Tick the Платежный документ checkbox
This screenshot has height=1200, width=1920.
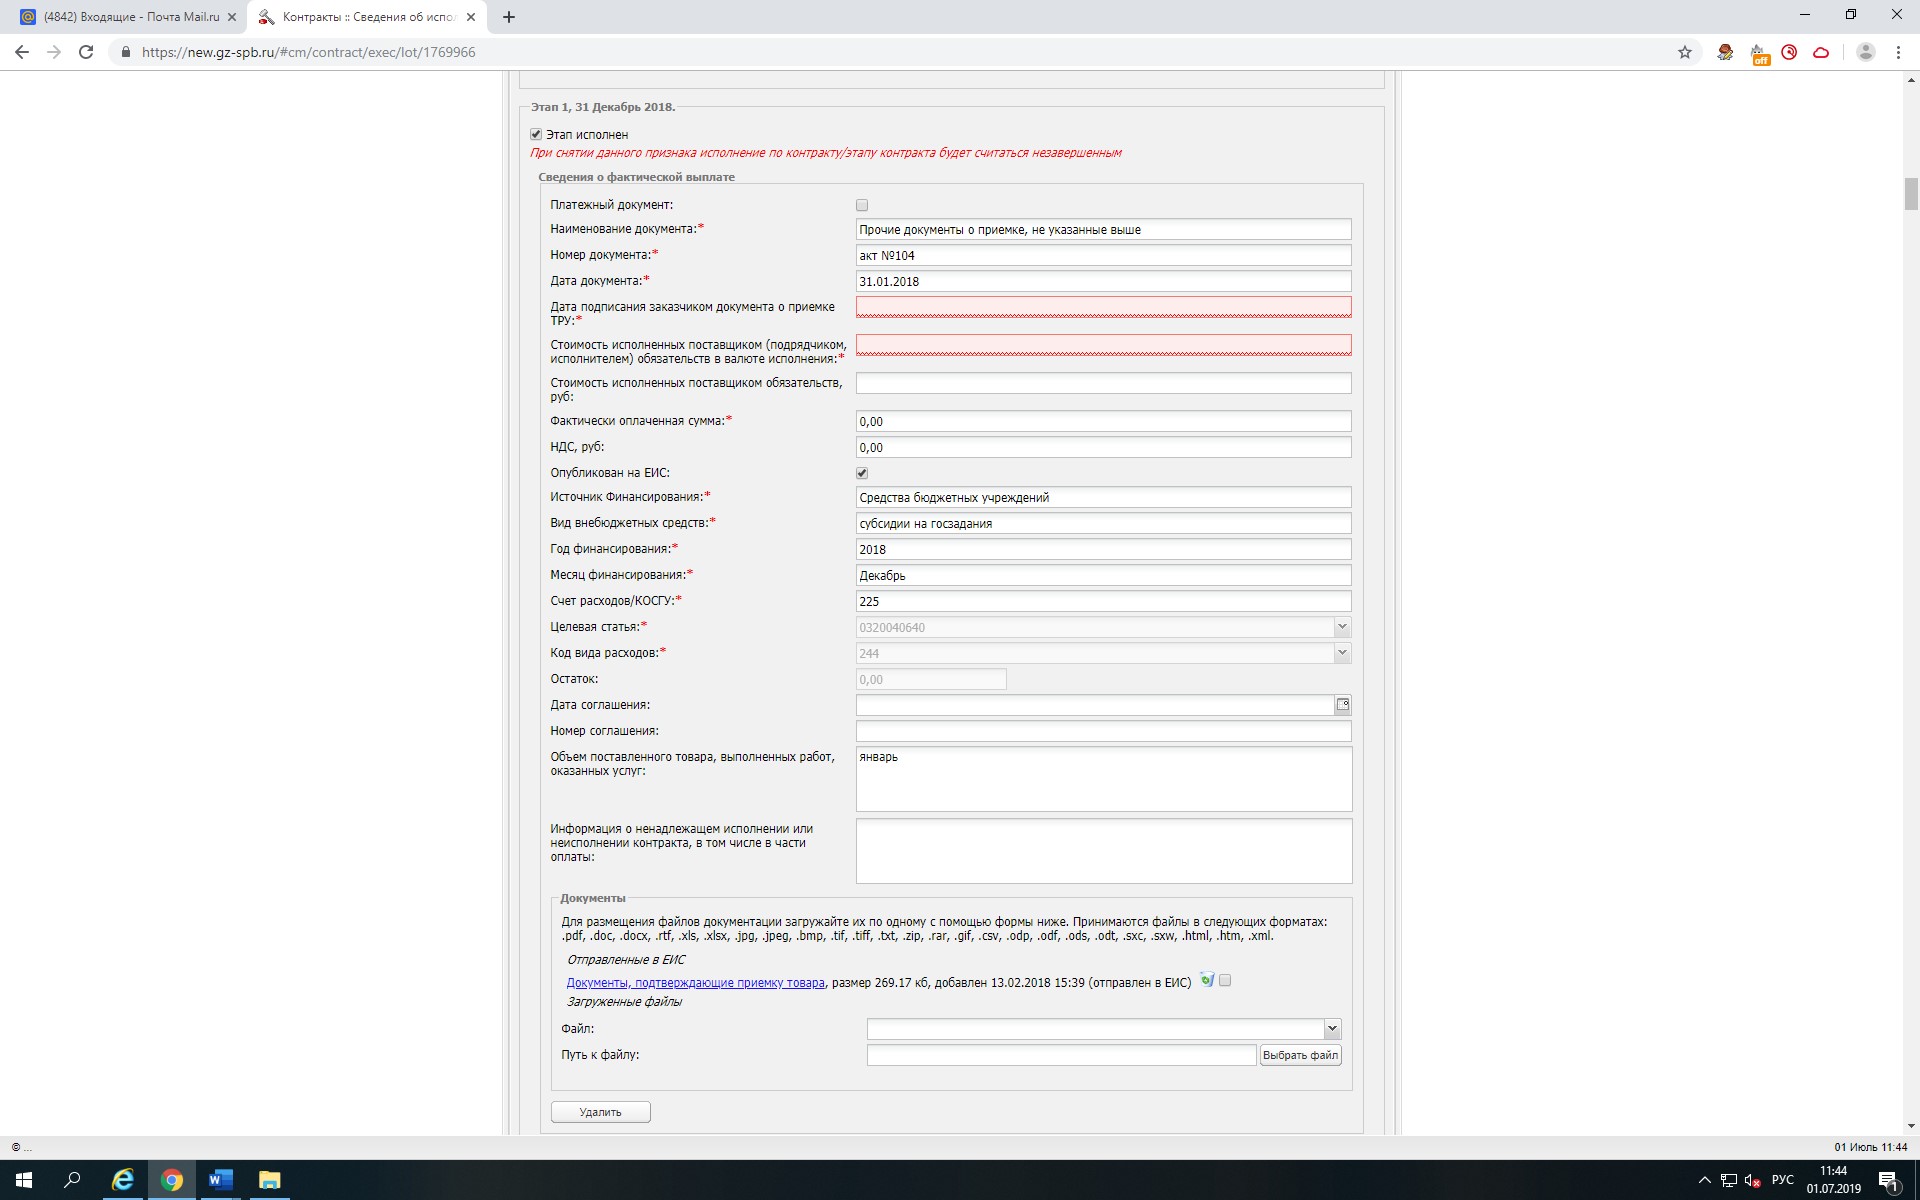point(862,205)
